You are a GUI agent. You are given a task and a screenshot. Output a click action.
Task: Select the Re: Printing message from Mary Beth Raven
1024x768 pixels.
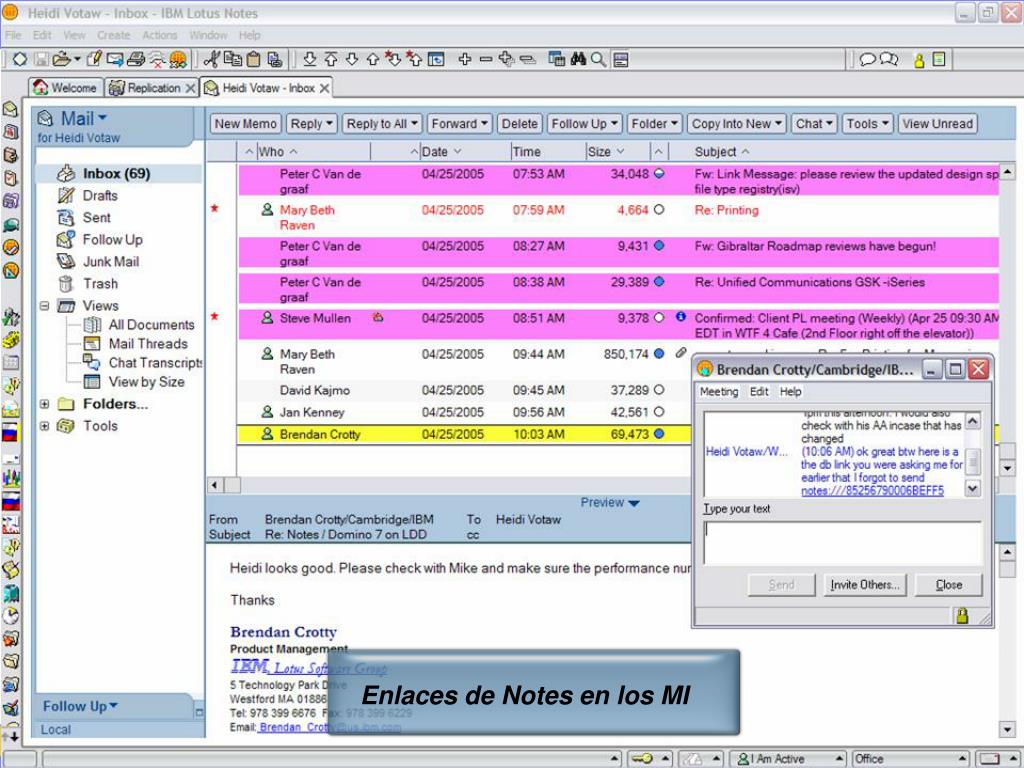pos(618,217)
